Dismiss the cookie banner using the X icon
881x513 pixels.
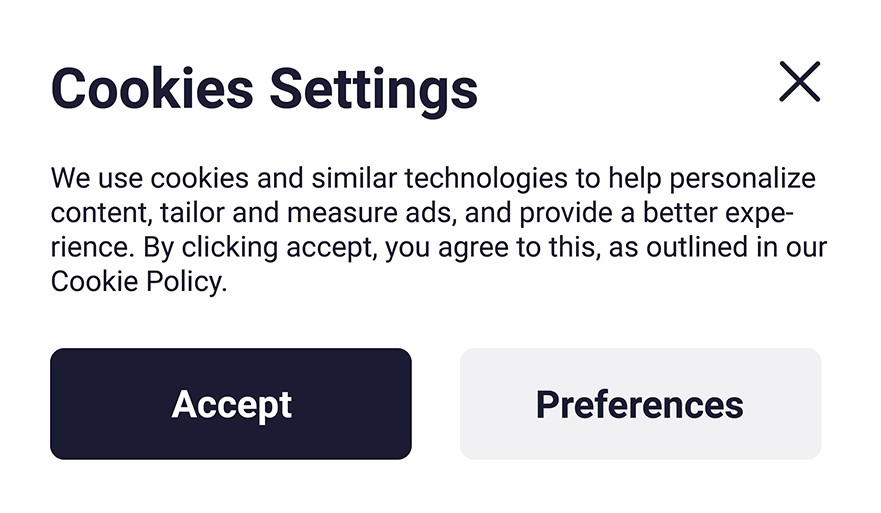tap(799, 82)
